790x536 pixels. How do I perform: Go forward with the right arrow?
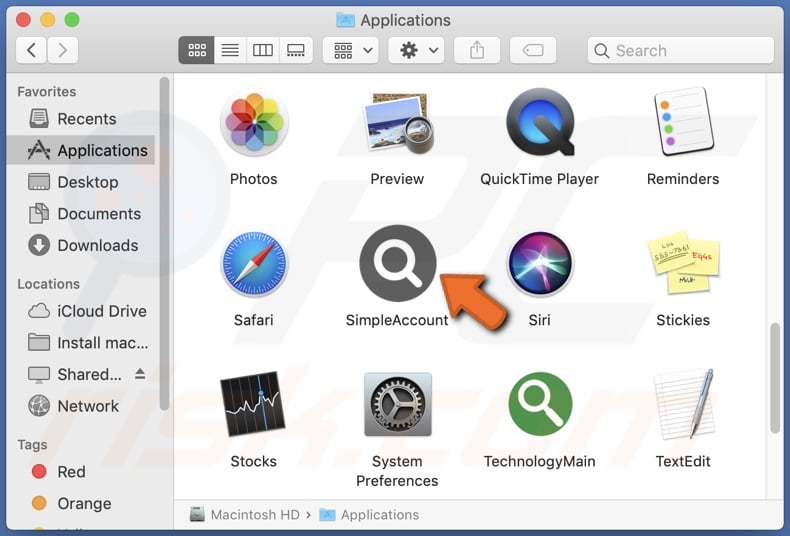pos(62,50)
